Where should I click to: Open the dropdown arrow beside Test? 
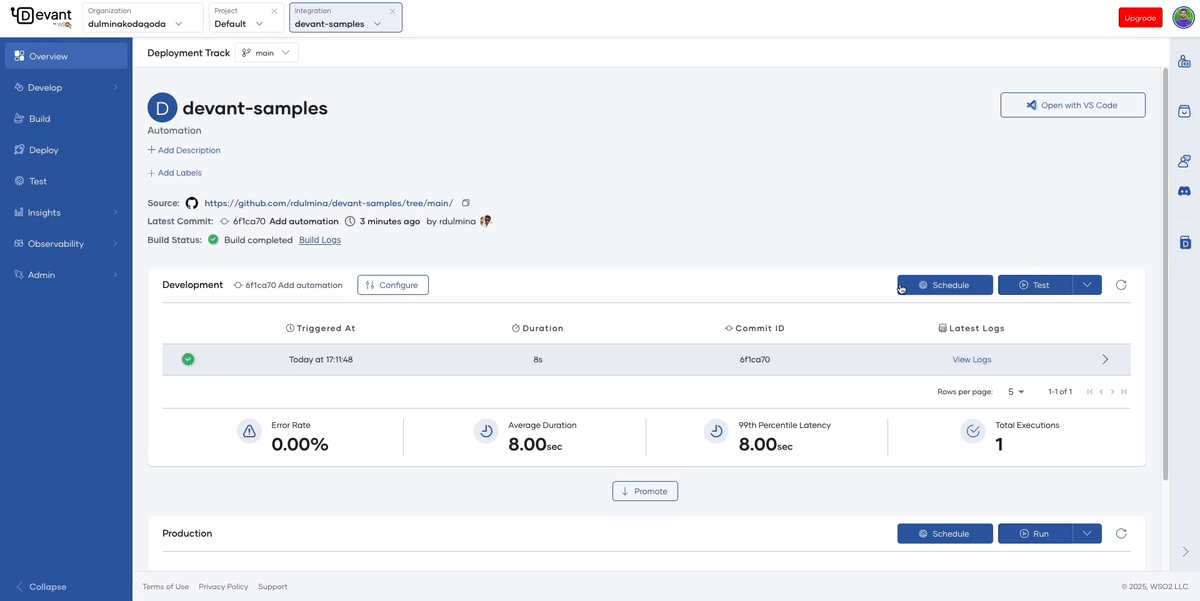pyautogui.click(x=1087, y=285)
